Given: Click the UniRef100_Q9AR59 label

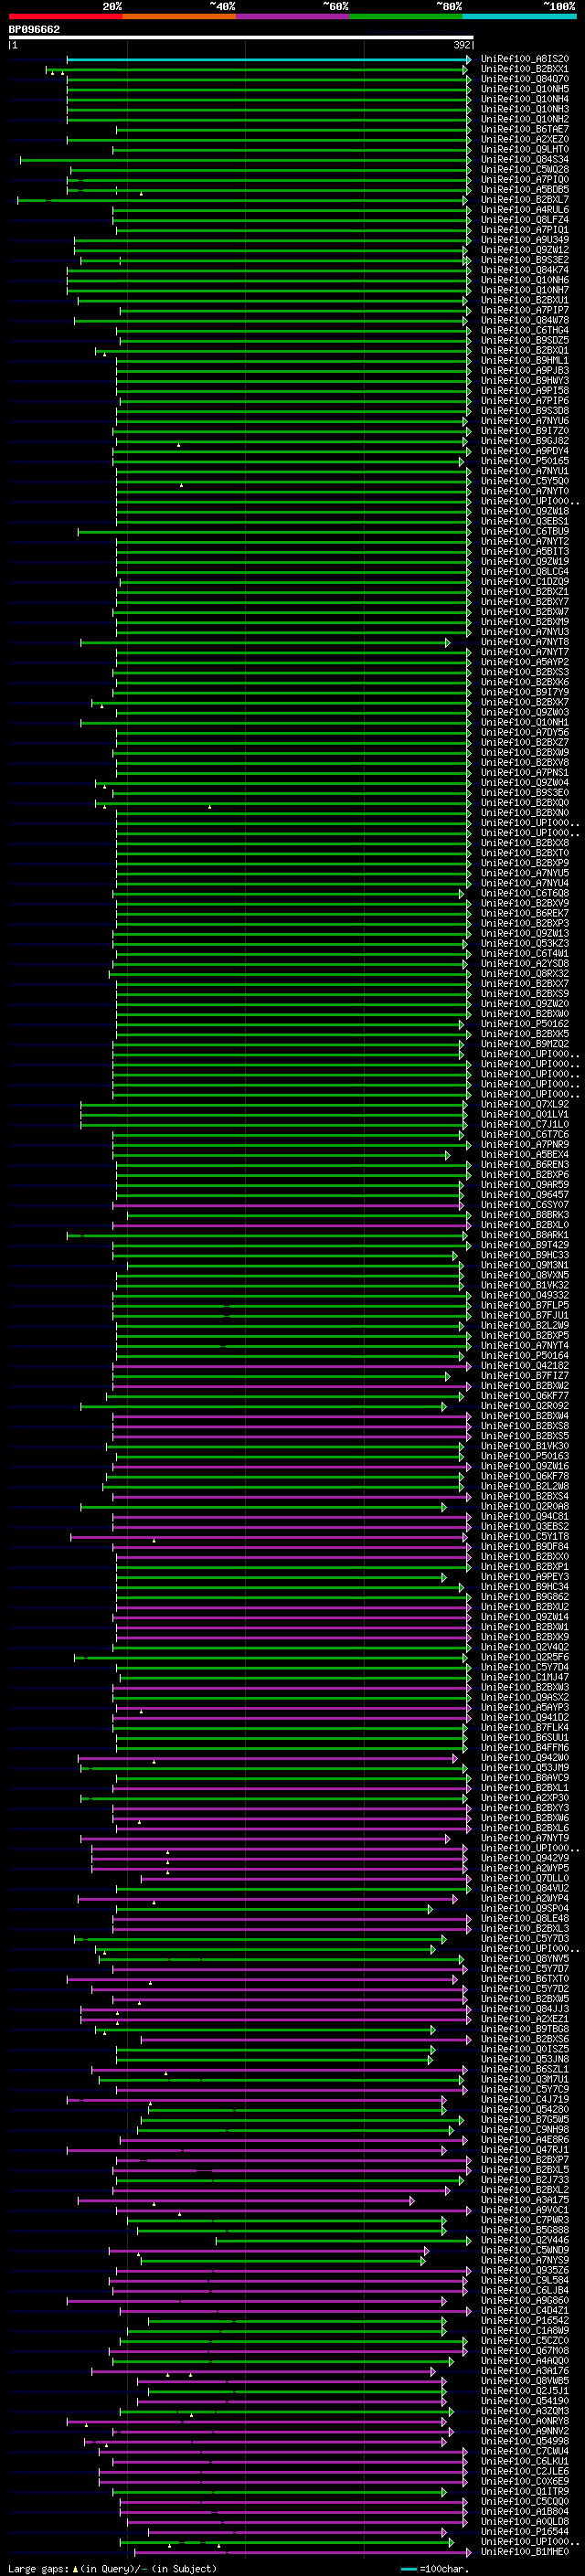Looking at the screenshot, I should coord(525,1185).
